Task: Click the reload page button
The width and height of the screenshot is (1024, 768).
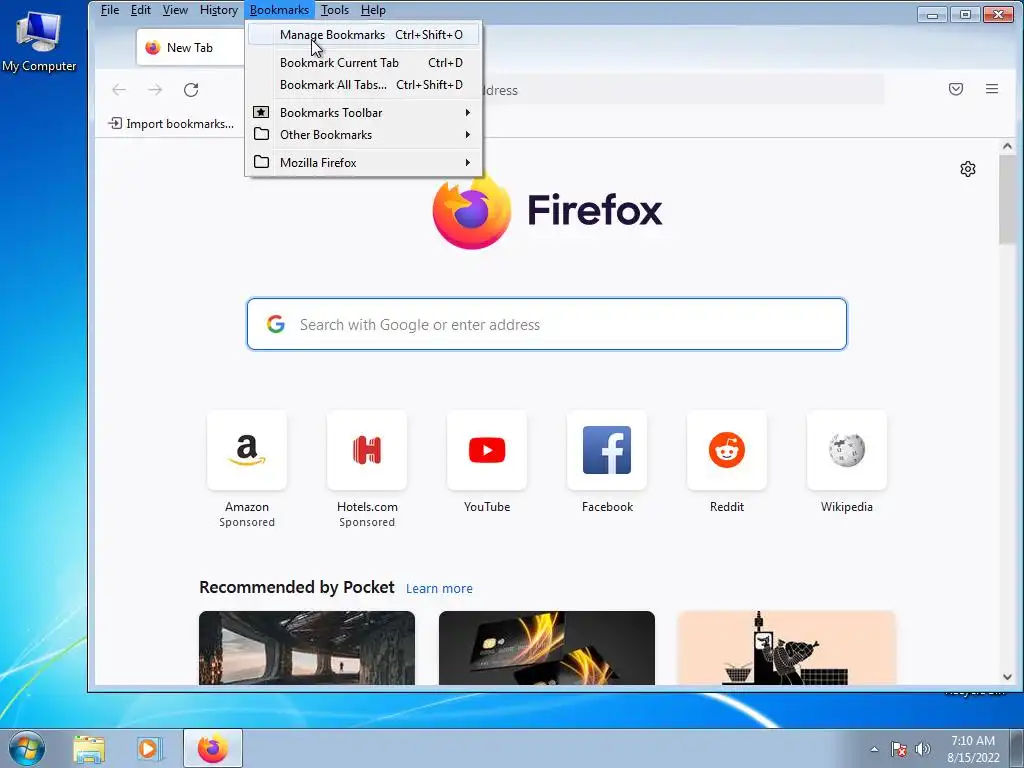Action: click(x=191, y=89)
